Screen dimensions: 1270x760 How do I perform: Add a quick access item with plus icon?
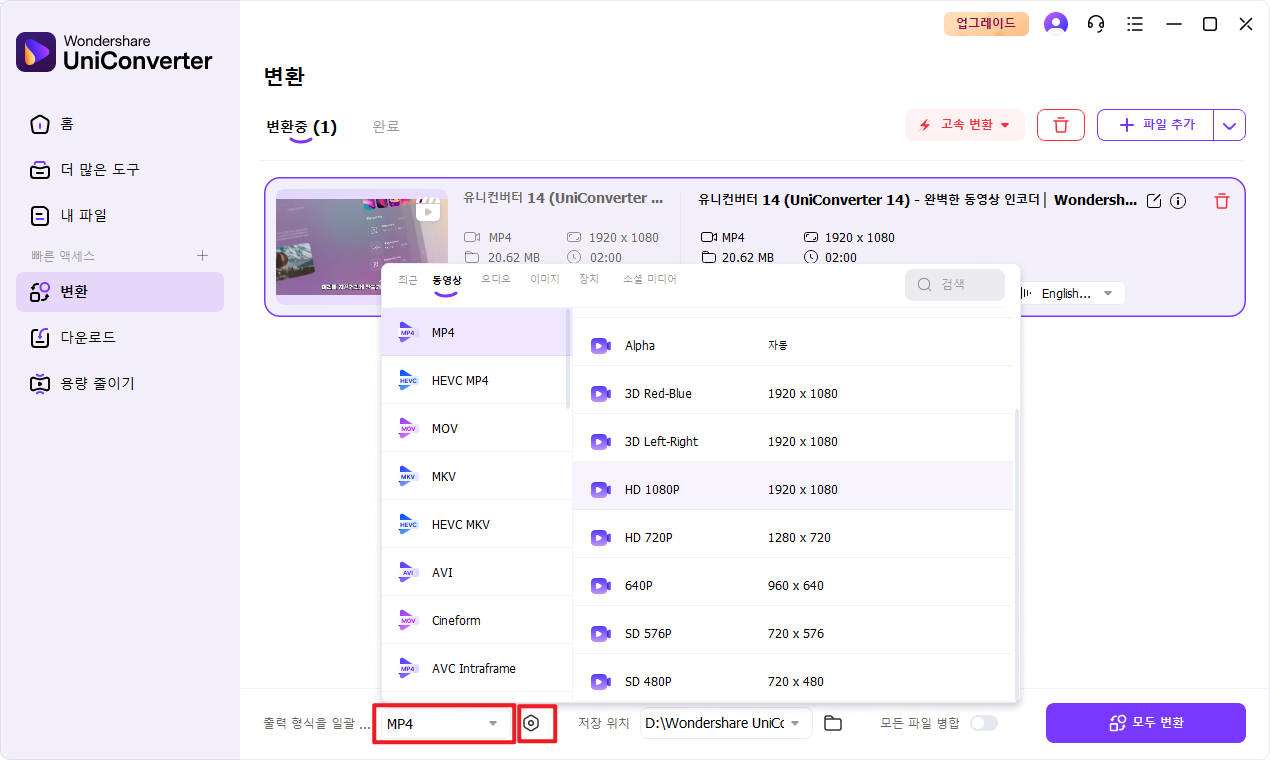point(203,256)
